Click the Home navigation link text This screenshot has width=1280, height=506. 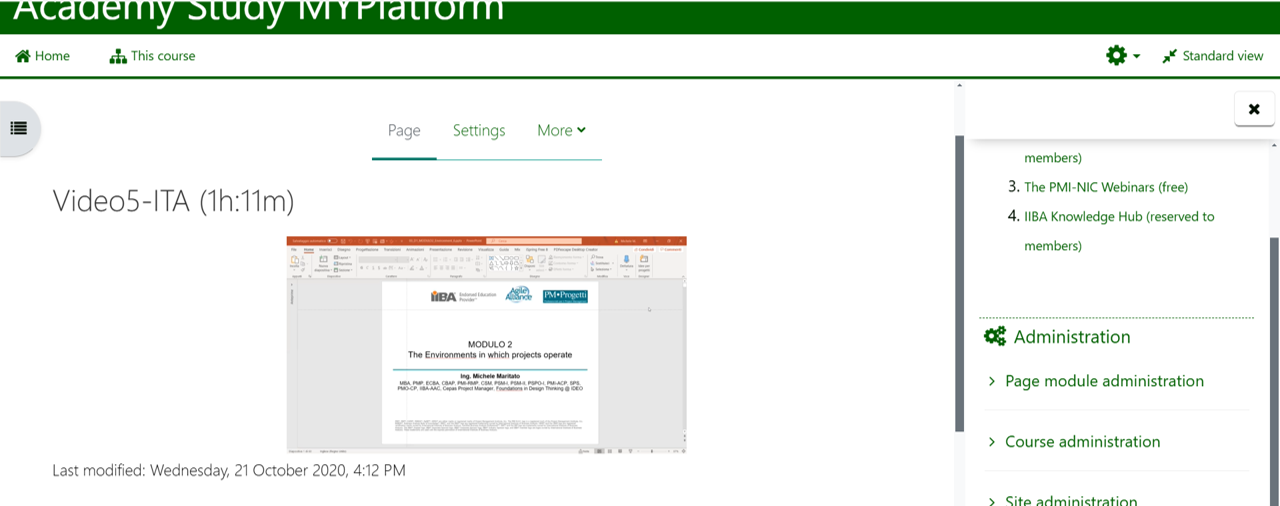52,56
